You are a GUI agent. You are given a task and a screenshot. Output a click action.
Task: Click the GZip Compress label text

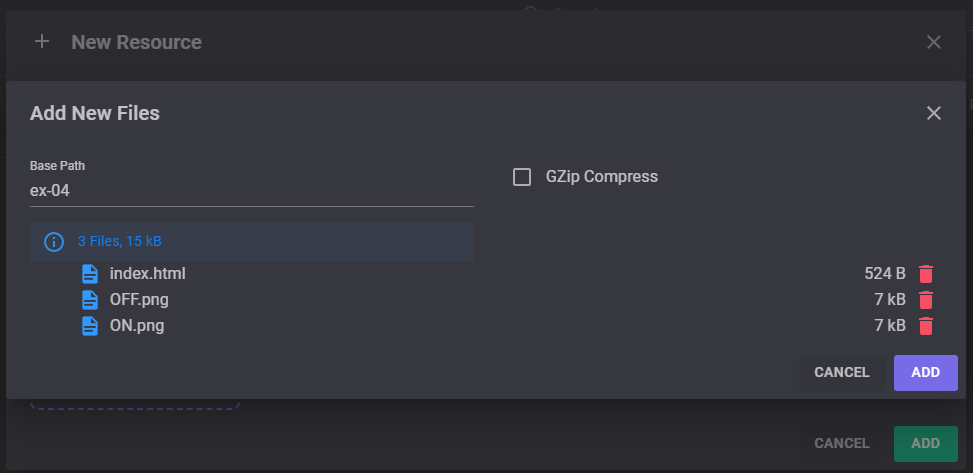coord(601,177)
